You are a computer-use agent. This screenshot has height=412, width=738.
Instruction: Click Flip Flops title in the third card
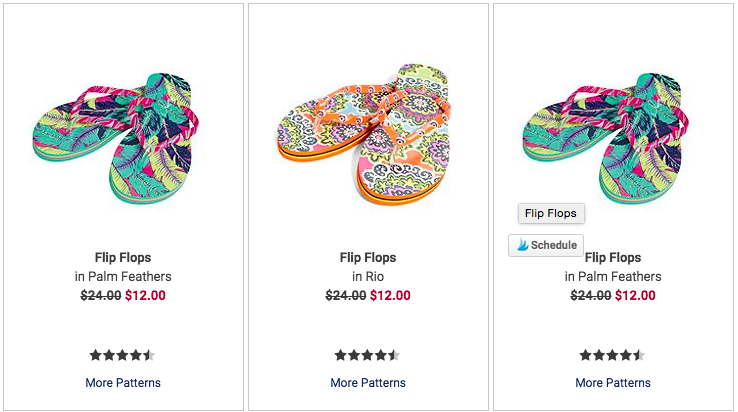[613, 257]
